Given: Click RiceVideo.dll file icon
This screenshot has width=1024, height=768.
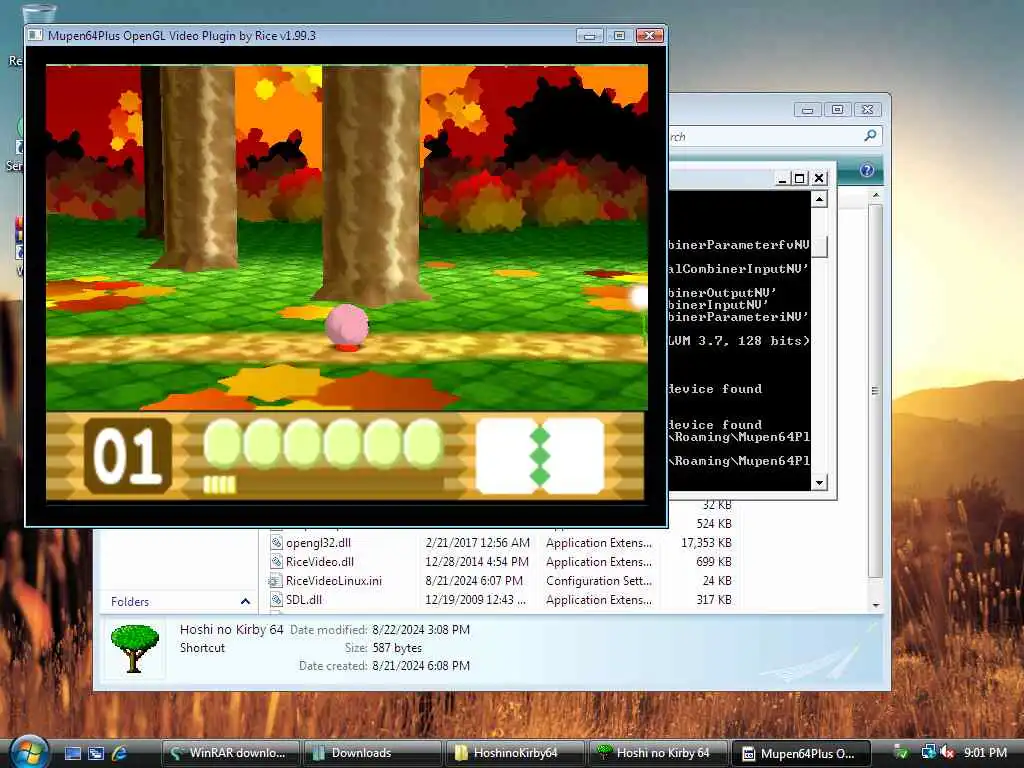Looking at the screenshot, I should click(x=276, y=562).
